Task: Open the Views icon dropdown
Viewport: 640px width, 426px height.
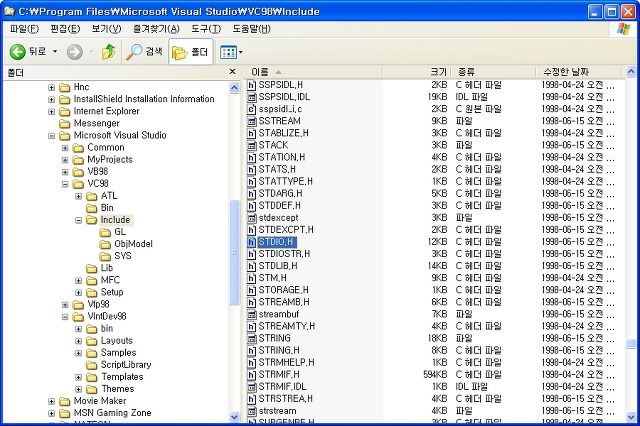Action: tap(231, 52)
